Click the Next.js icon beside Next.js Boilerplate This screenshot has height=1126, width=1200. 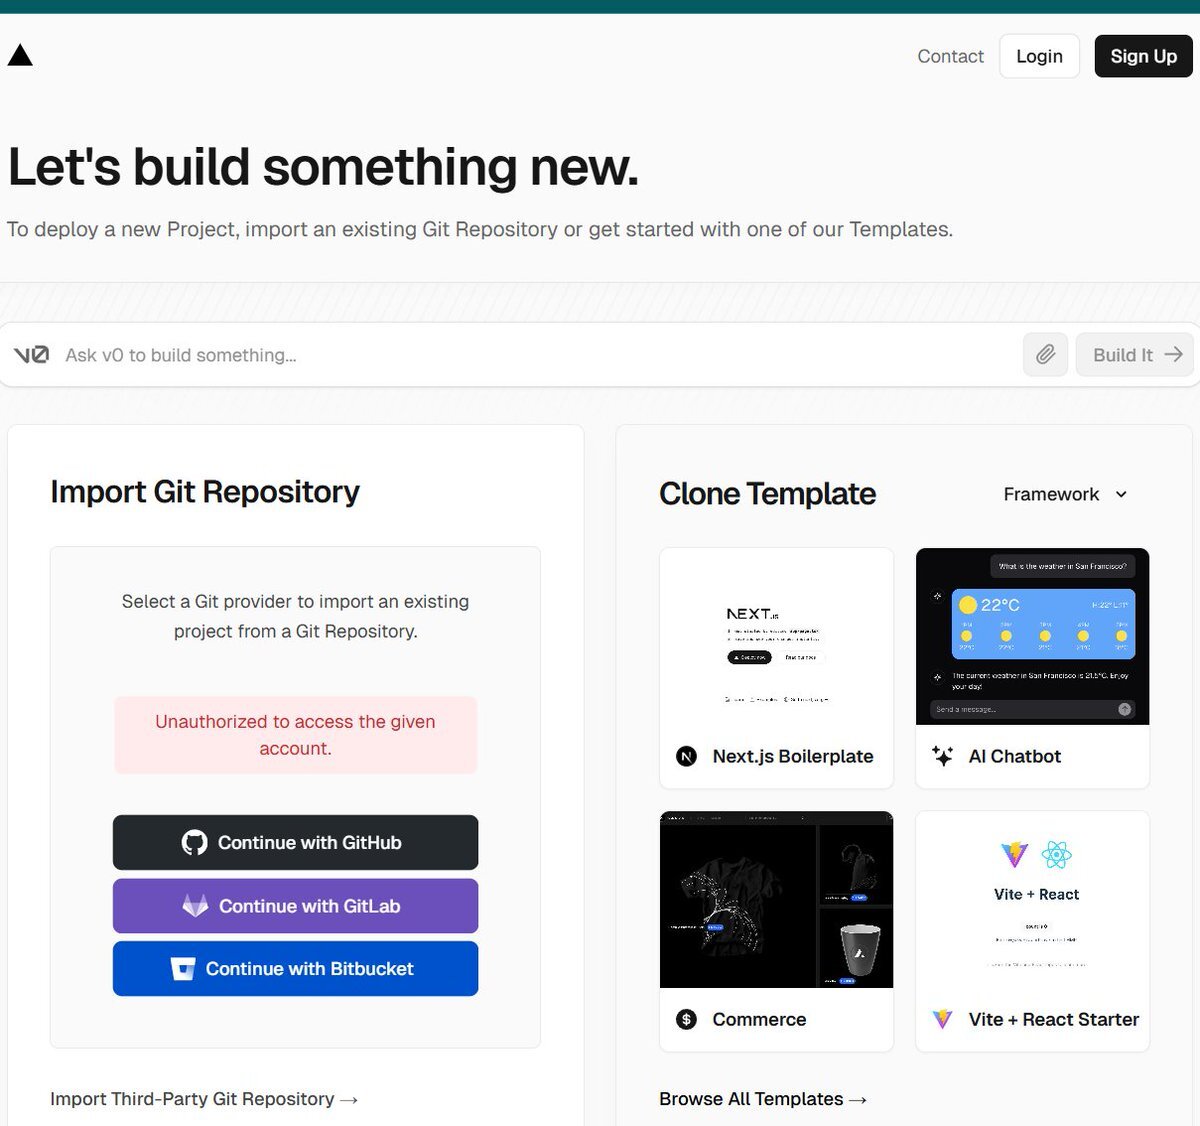tap(686, 756)
